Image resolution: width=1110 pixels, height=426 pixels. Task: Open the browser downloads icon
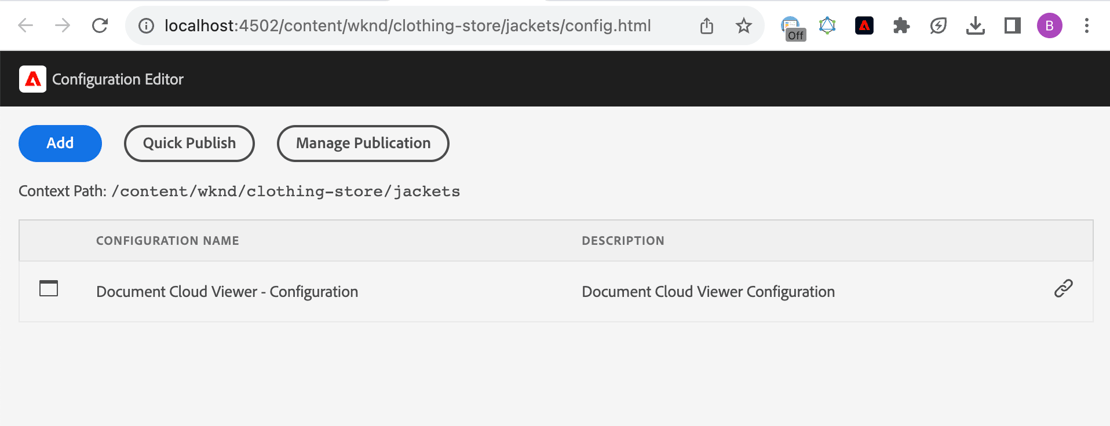(x=975, y=26)
